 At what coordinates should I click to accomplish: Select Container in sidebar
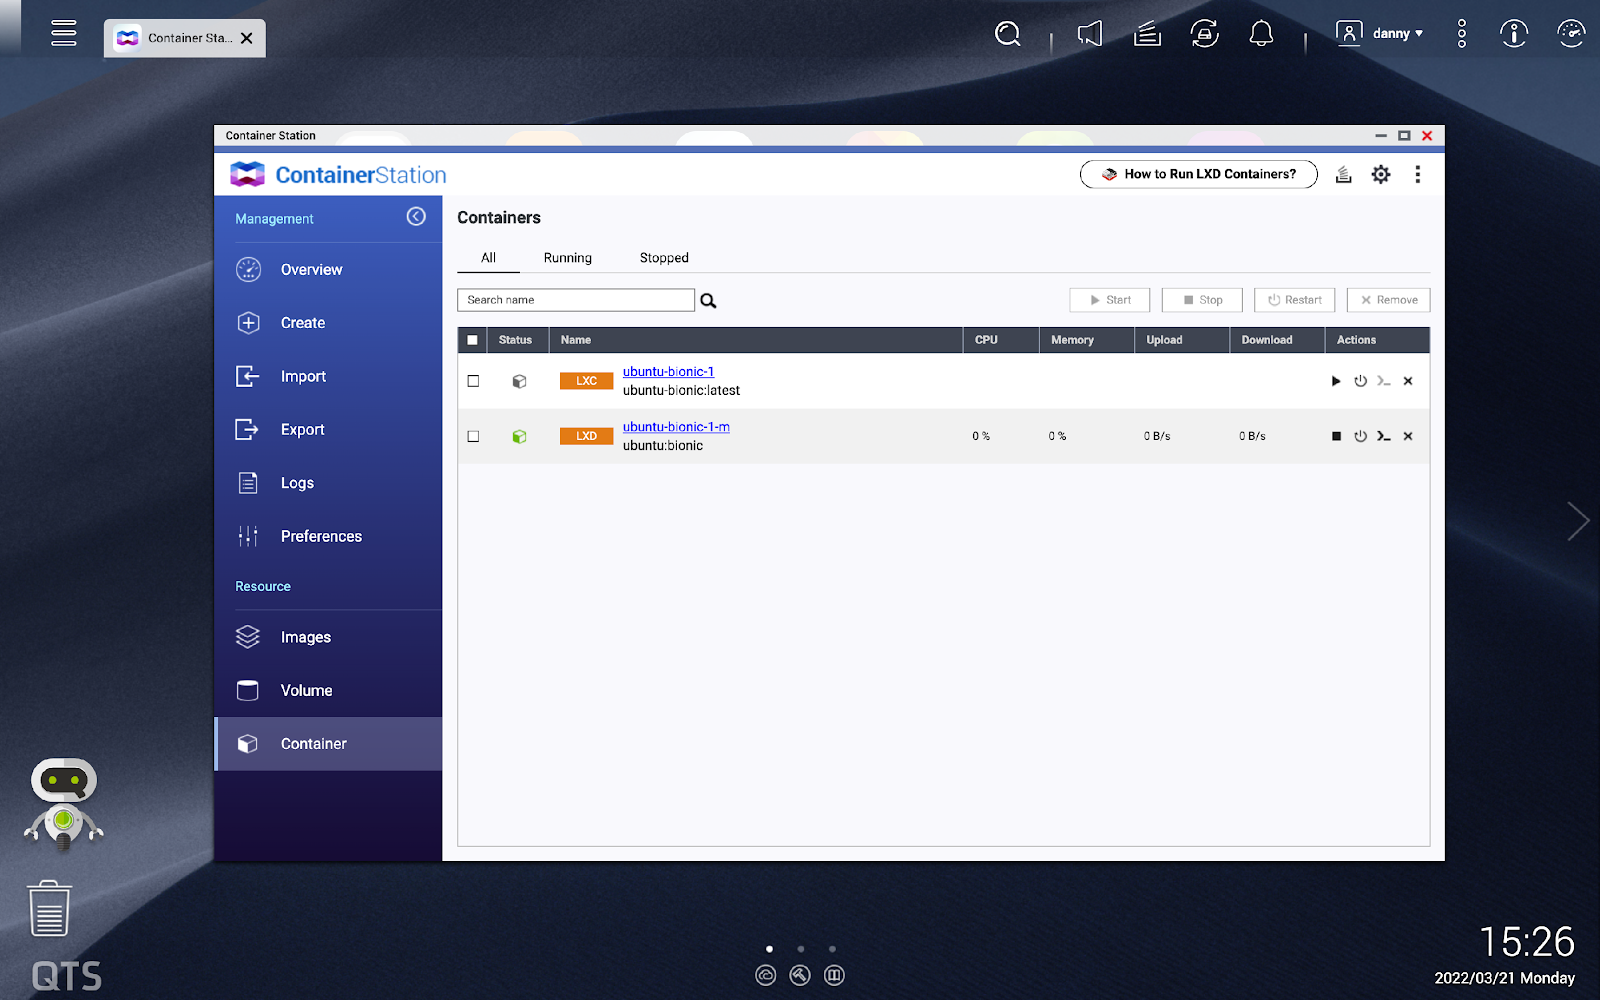tap(328, 744)
